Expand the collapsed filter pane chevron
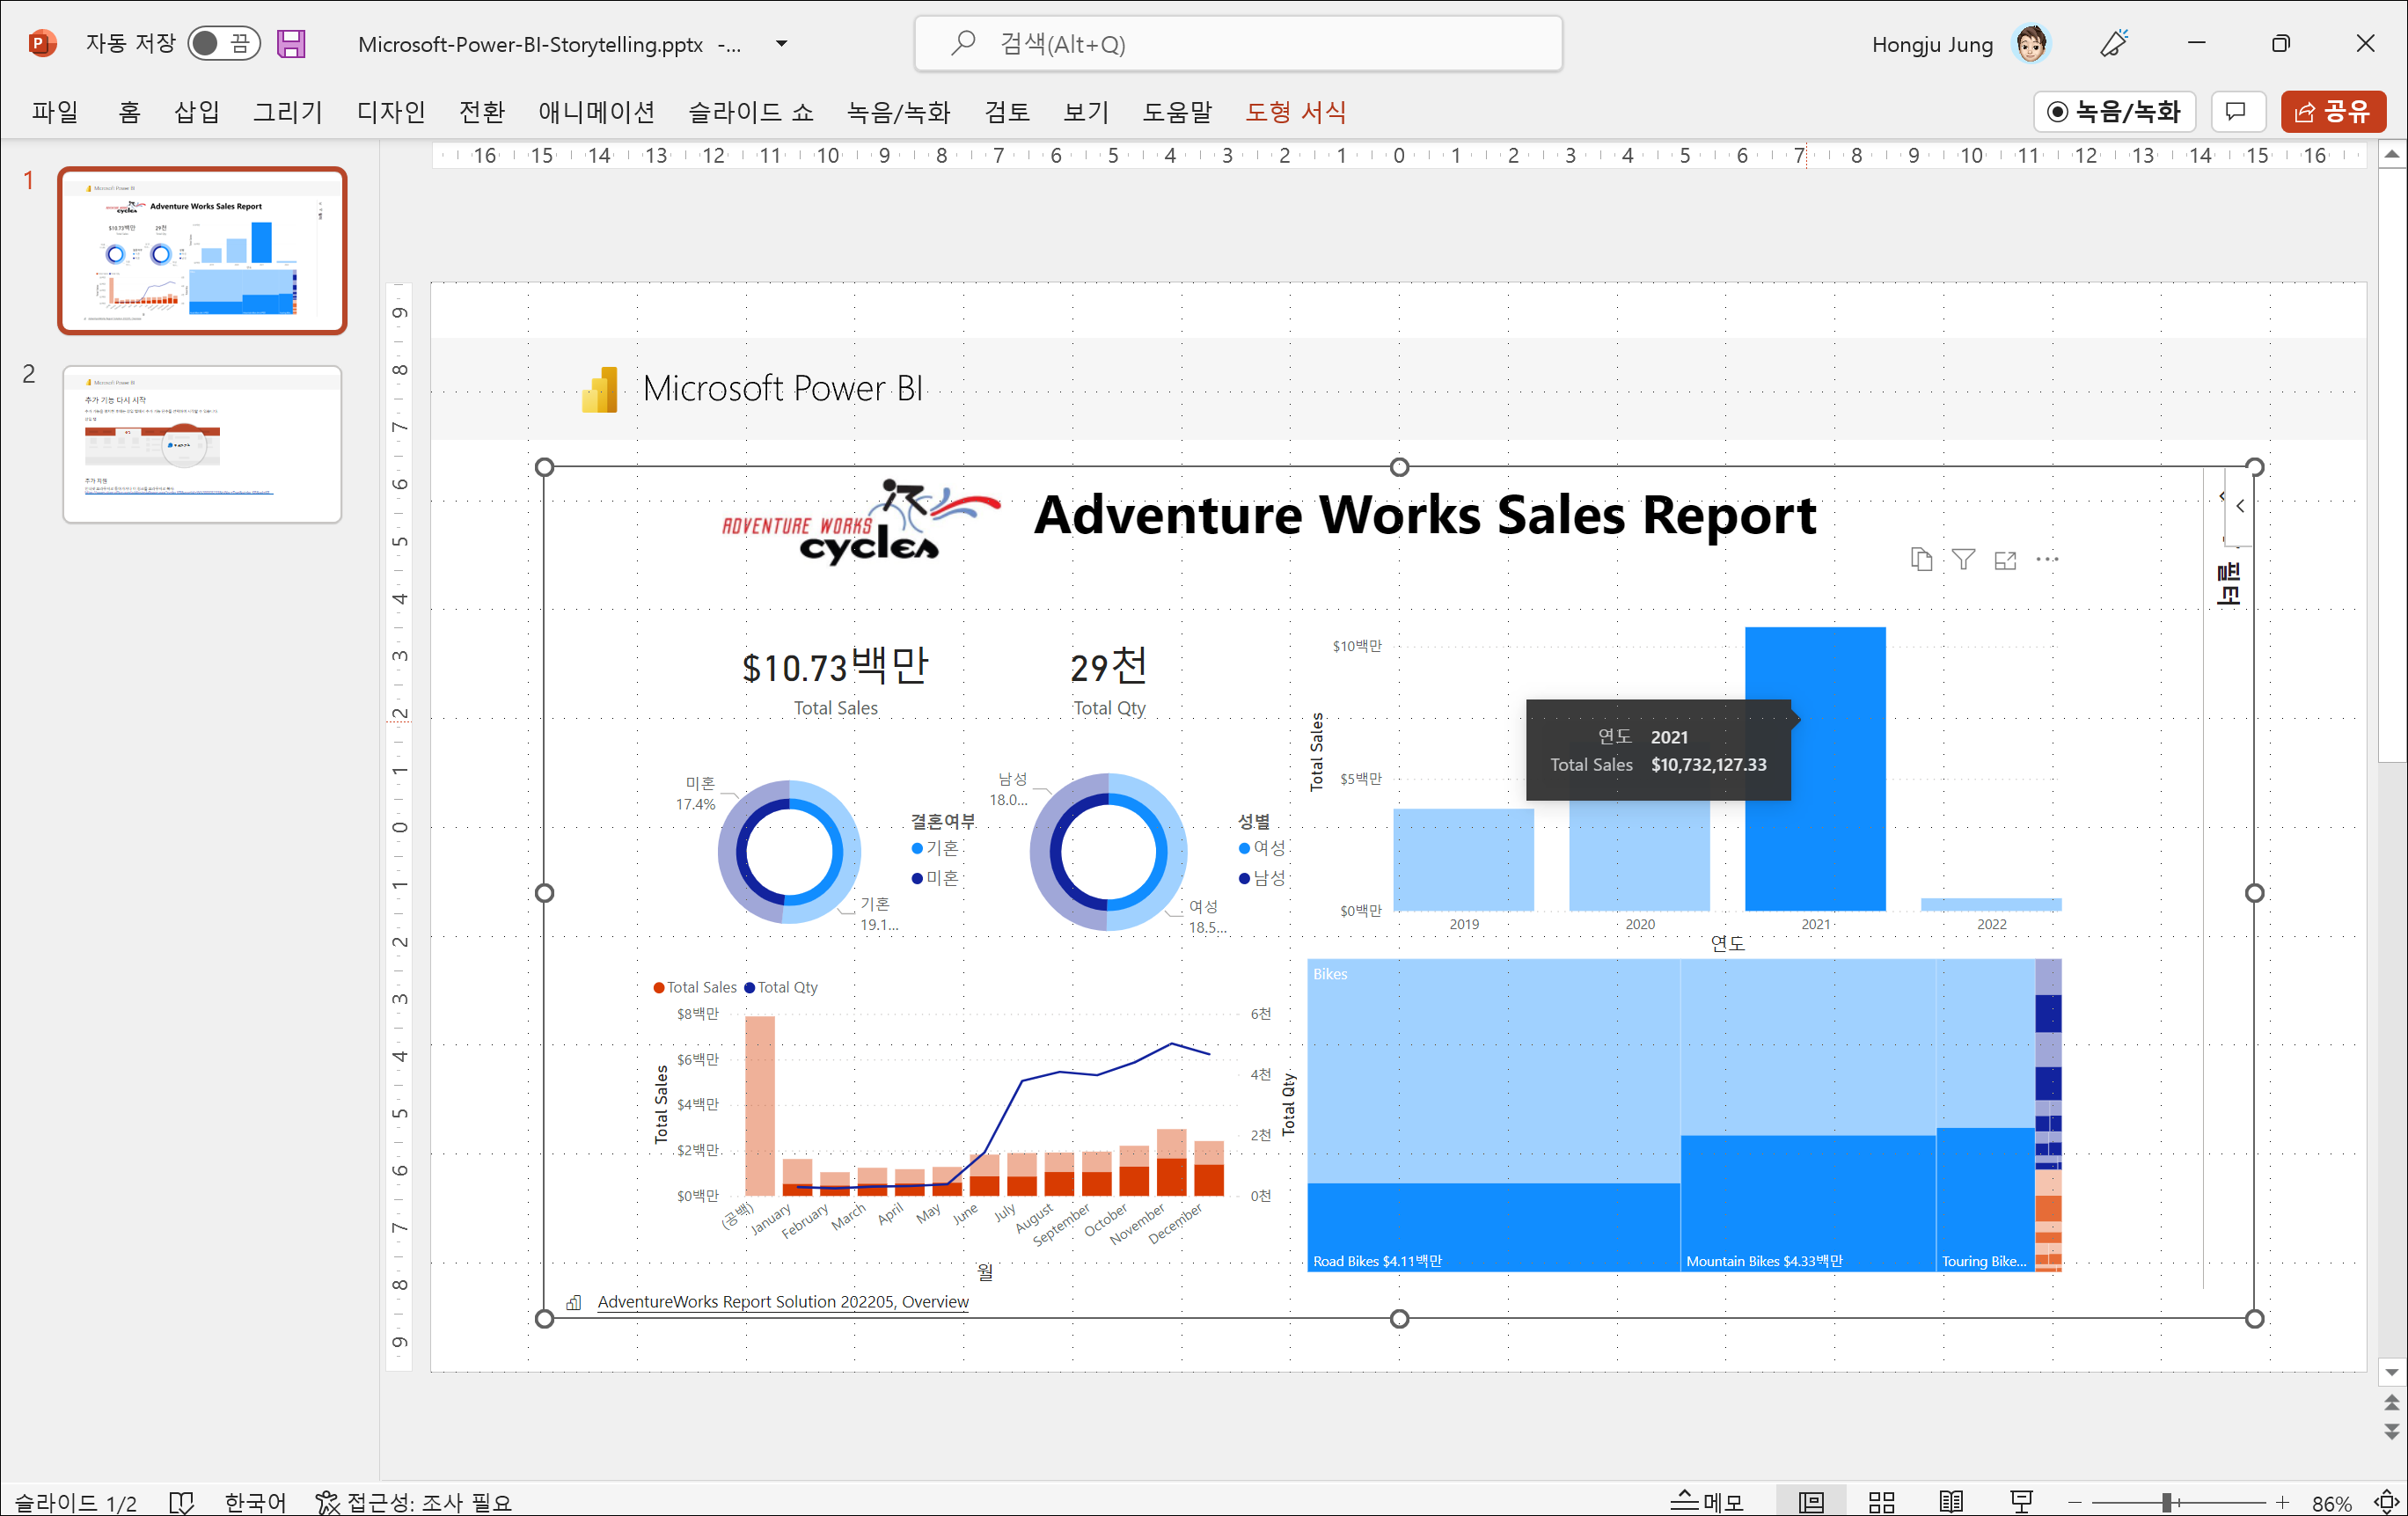 click(2240, 506)
